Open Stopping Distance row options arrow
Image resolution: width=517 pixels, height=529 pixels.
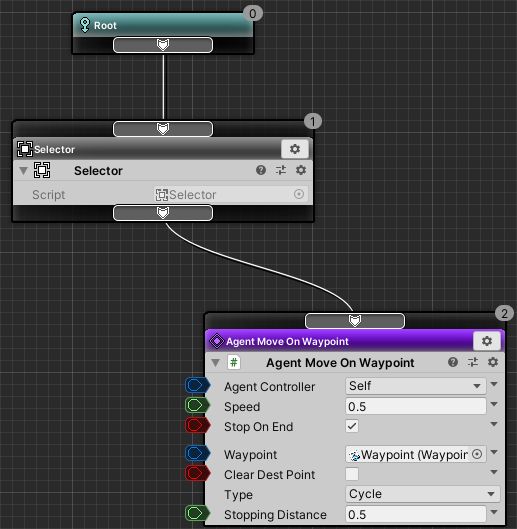pyautogui.click(x=494, y=512)
